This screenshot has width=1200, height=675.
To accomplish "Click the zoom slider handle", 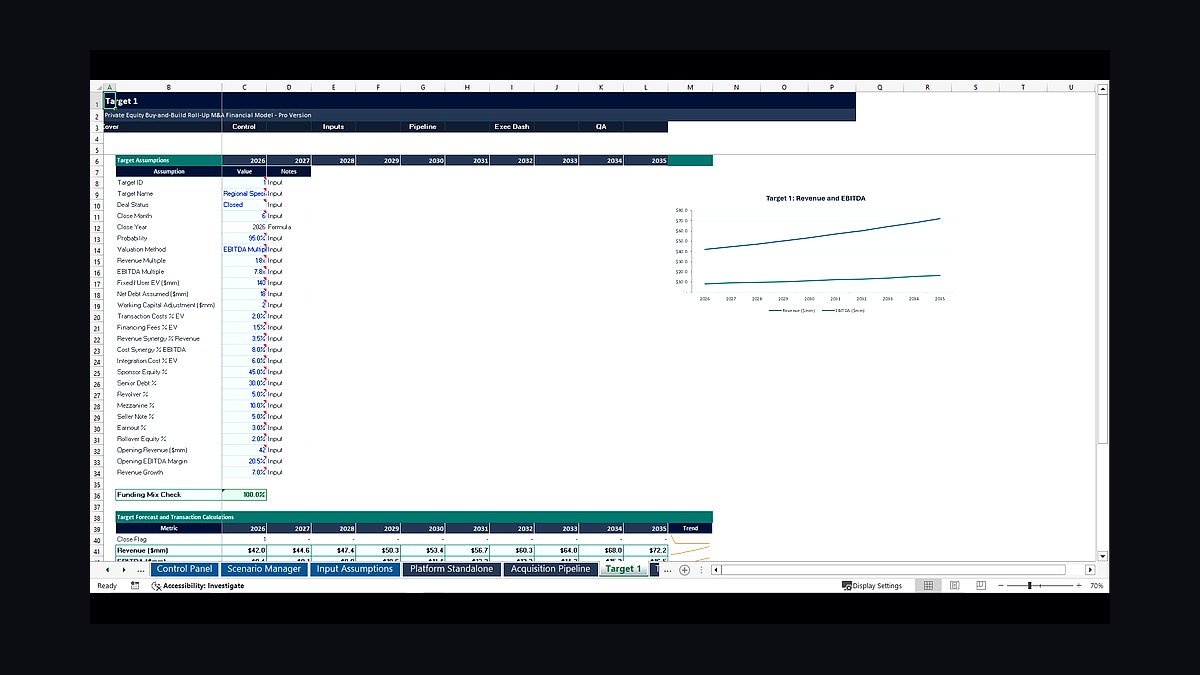I will point(1029,586).
